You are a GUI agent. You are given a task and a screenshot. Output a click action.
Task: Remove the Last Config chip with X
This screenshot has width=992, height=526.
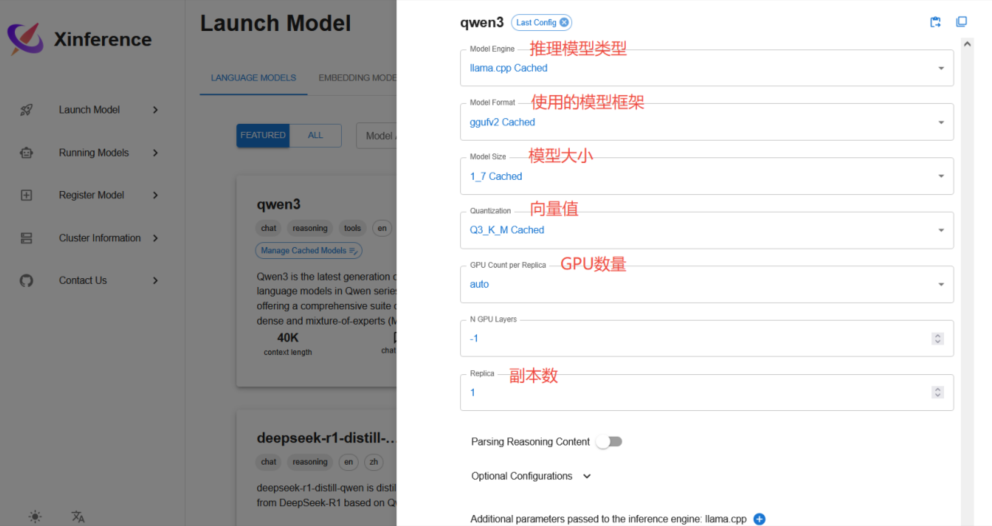coord(564,22)
